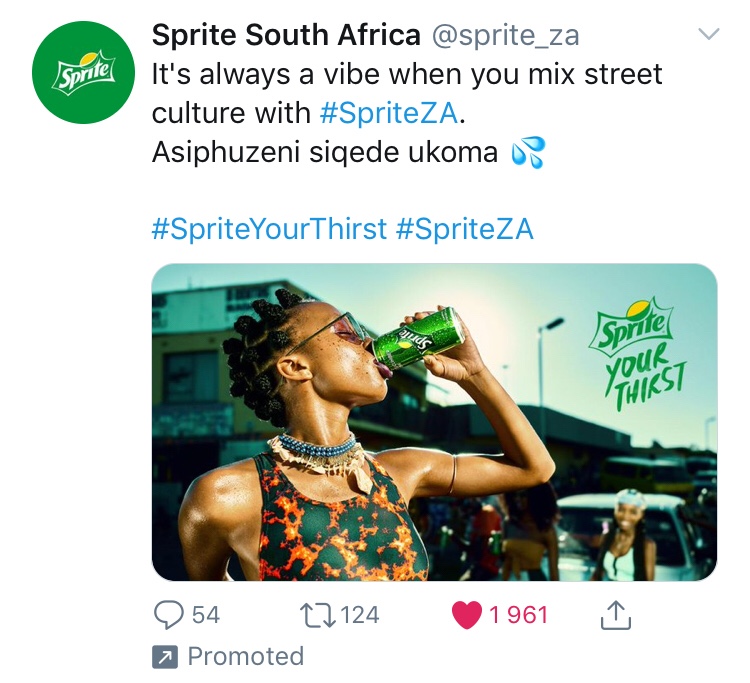Image resolution: width=750 pixels, height=683 pixels.
Task: Open the #SpriteYourThirst hashtag
Action: pyautogui.click(x=268, y=229)
